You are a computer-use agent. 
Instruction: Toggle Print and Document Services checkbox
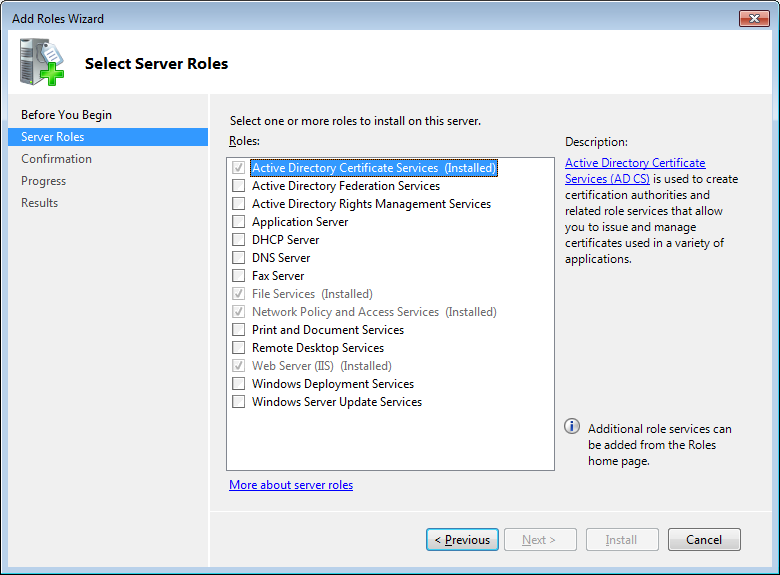[x=238, y=330]
